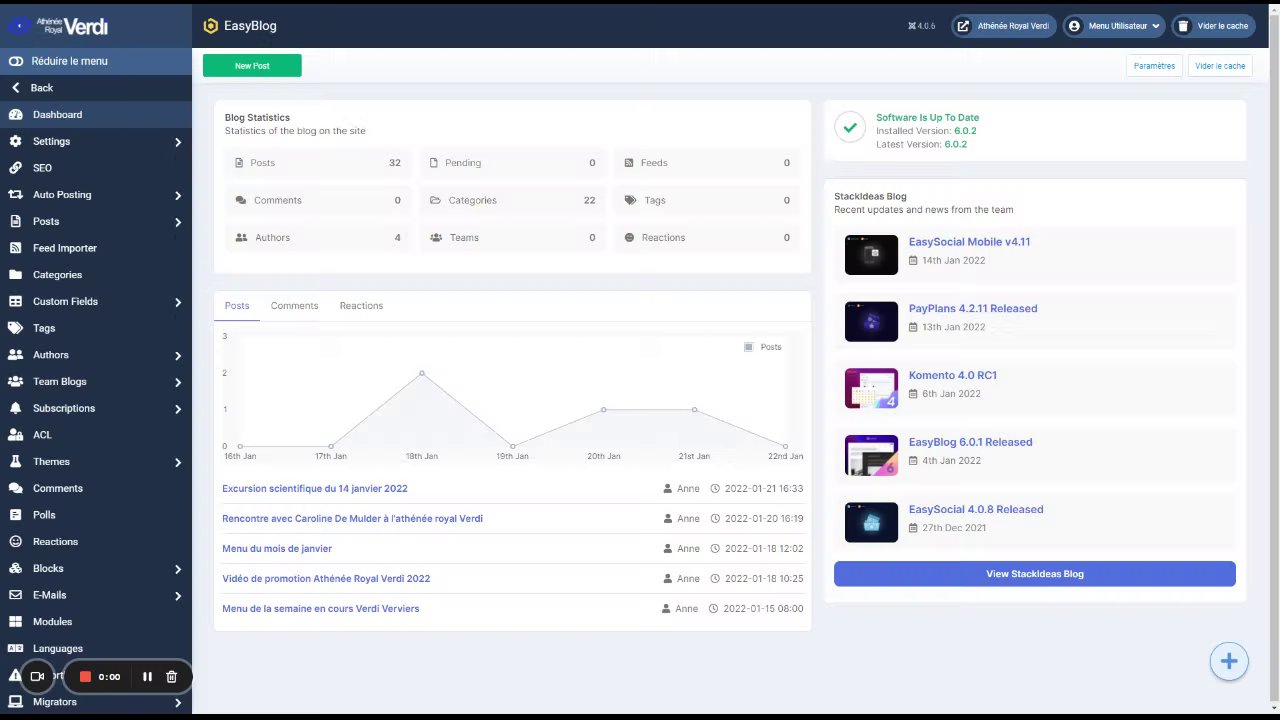Click the Themes flask icon
The width and height of the screenshot is (1280, 720).
coord(15,462)
